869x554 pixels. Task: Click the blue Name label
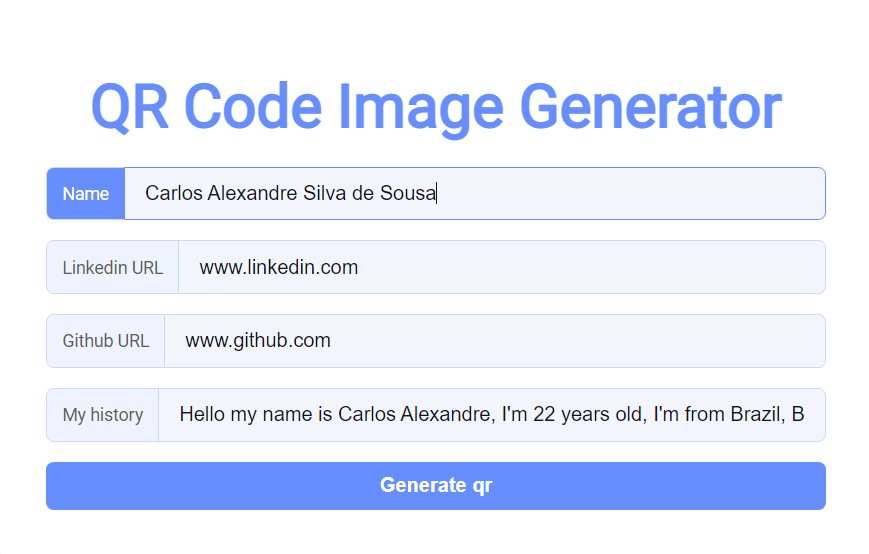point(86,193)
